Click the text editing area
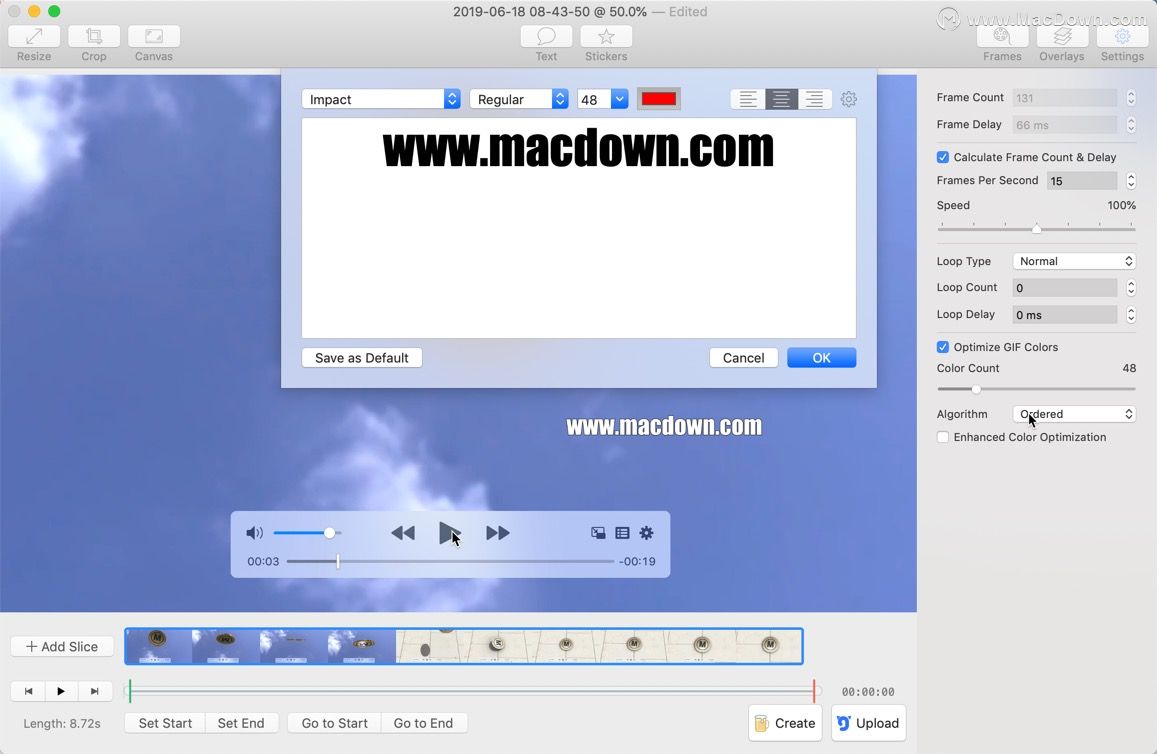This screenshot has height=754, width=1157. (x=578, y=228)
